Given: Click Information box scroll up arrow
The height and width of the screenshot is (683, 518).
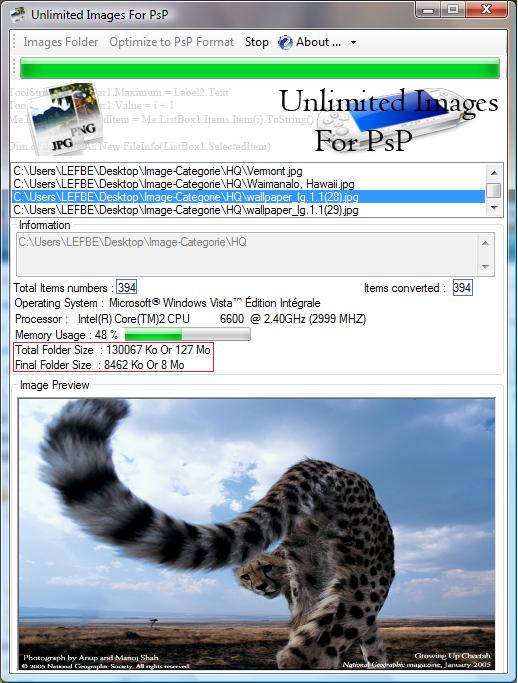Looking at the screenshot, I should 485,243.
